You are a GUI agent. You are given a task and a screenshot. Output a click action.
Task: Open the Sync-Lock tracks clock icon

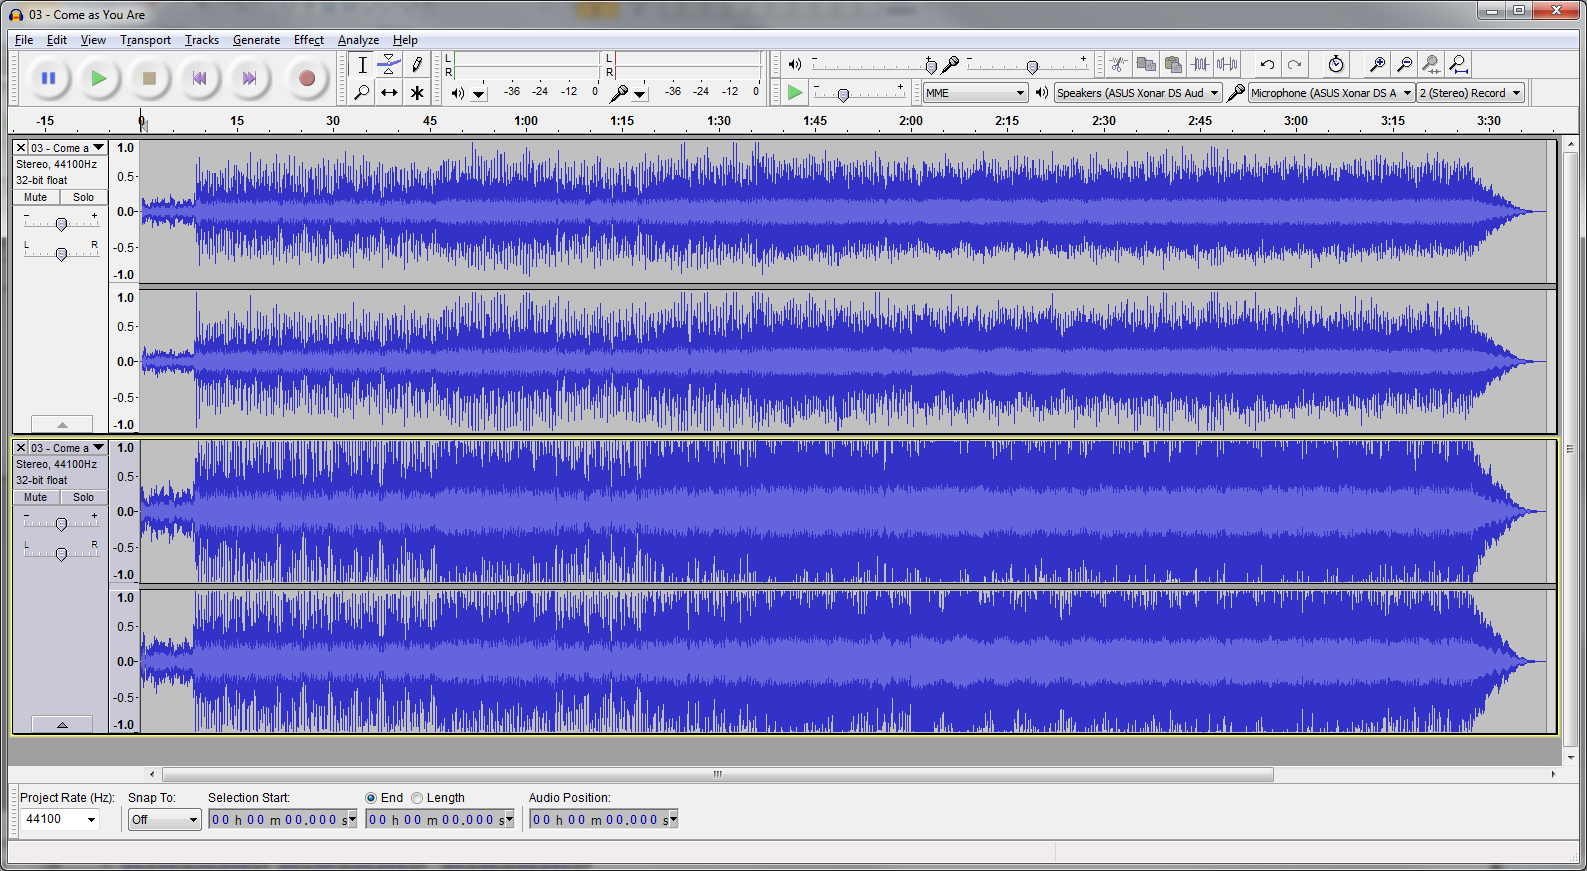pos(1336,64)
